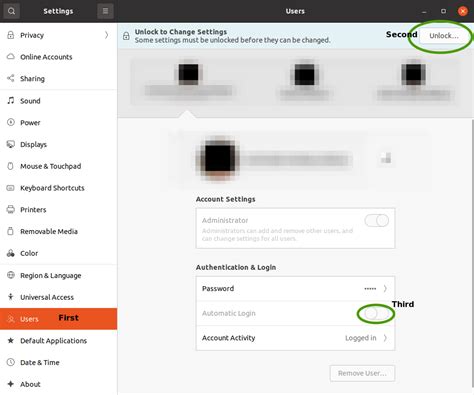Open Account Activity details chevron

click(x=385, y=338)
